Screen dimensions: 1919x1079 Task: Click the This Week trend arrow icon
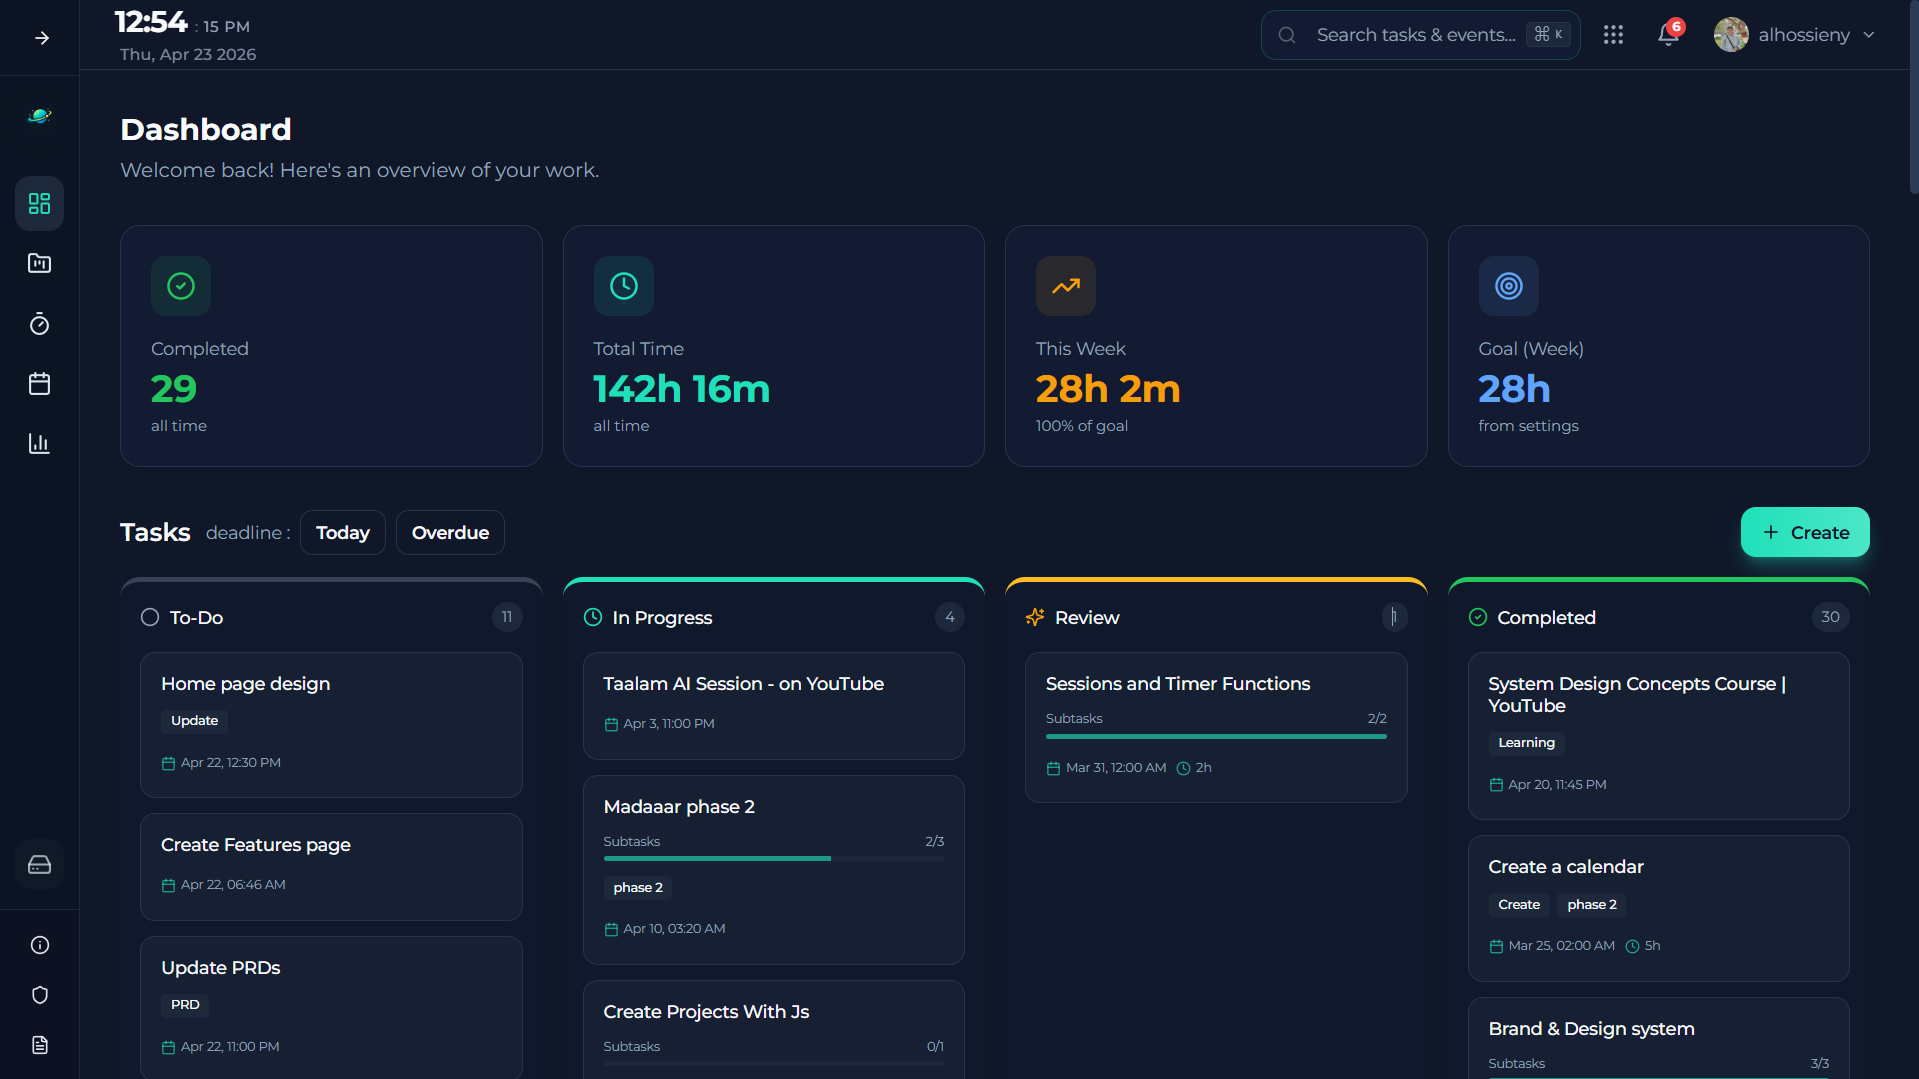pyautogui.click(x=1066, y=286)
